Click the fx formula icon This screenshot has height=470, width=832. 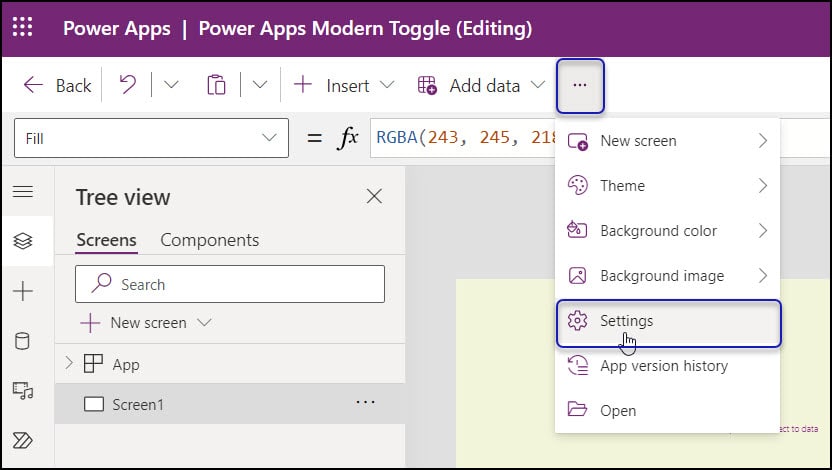[348, 138]
